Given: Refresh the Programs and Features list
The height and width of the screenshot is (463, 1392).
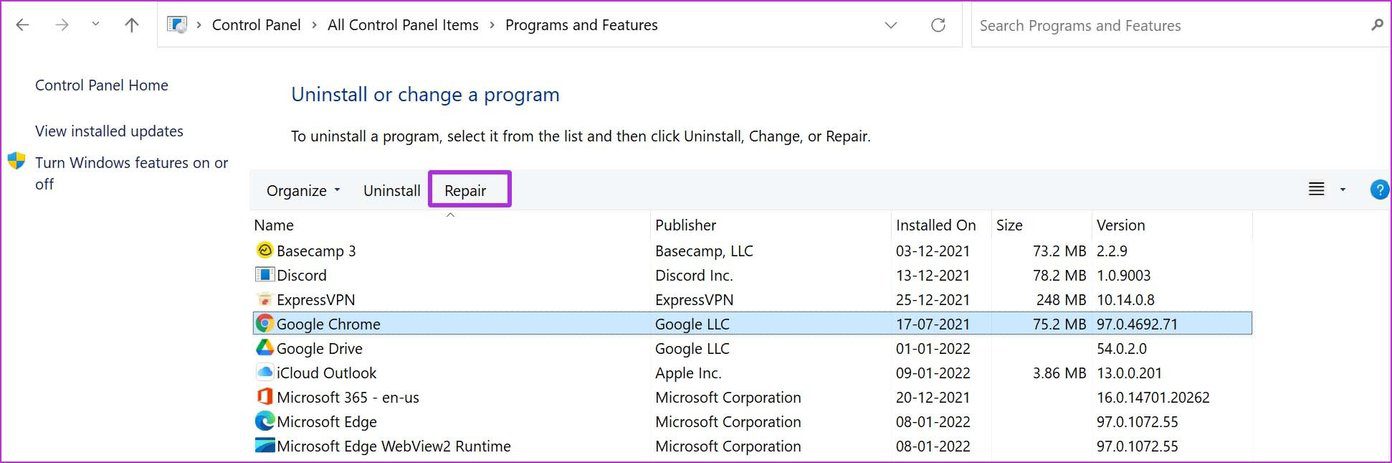Looking at the screenshot, I should (x=938, y=26).
